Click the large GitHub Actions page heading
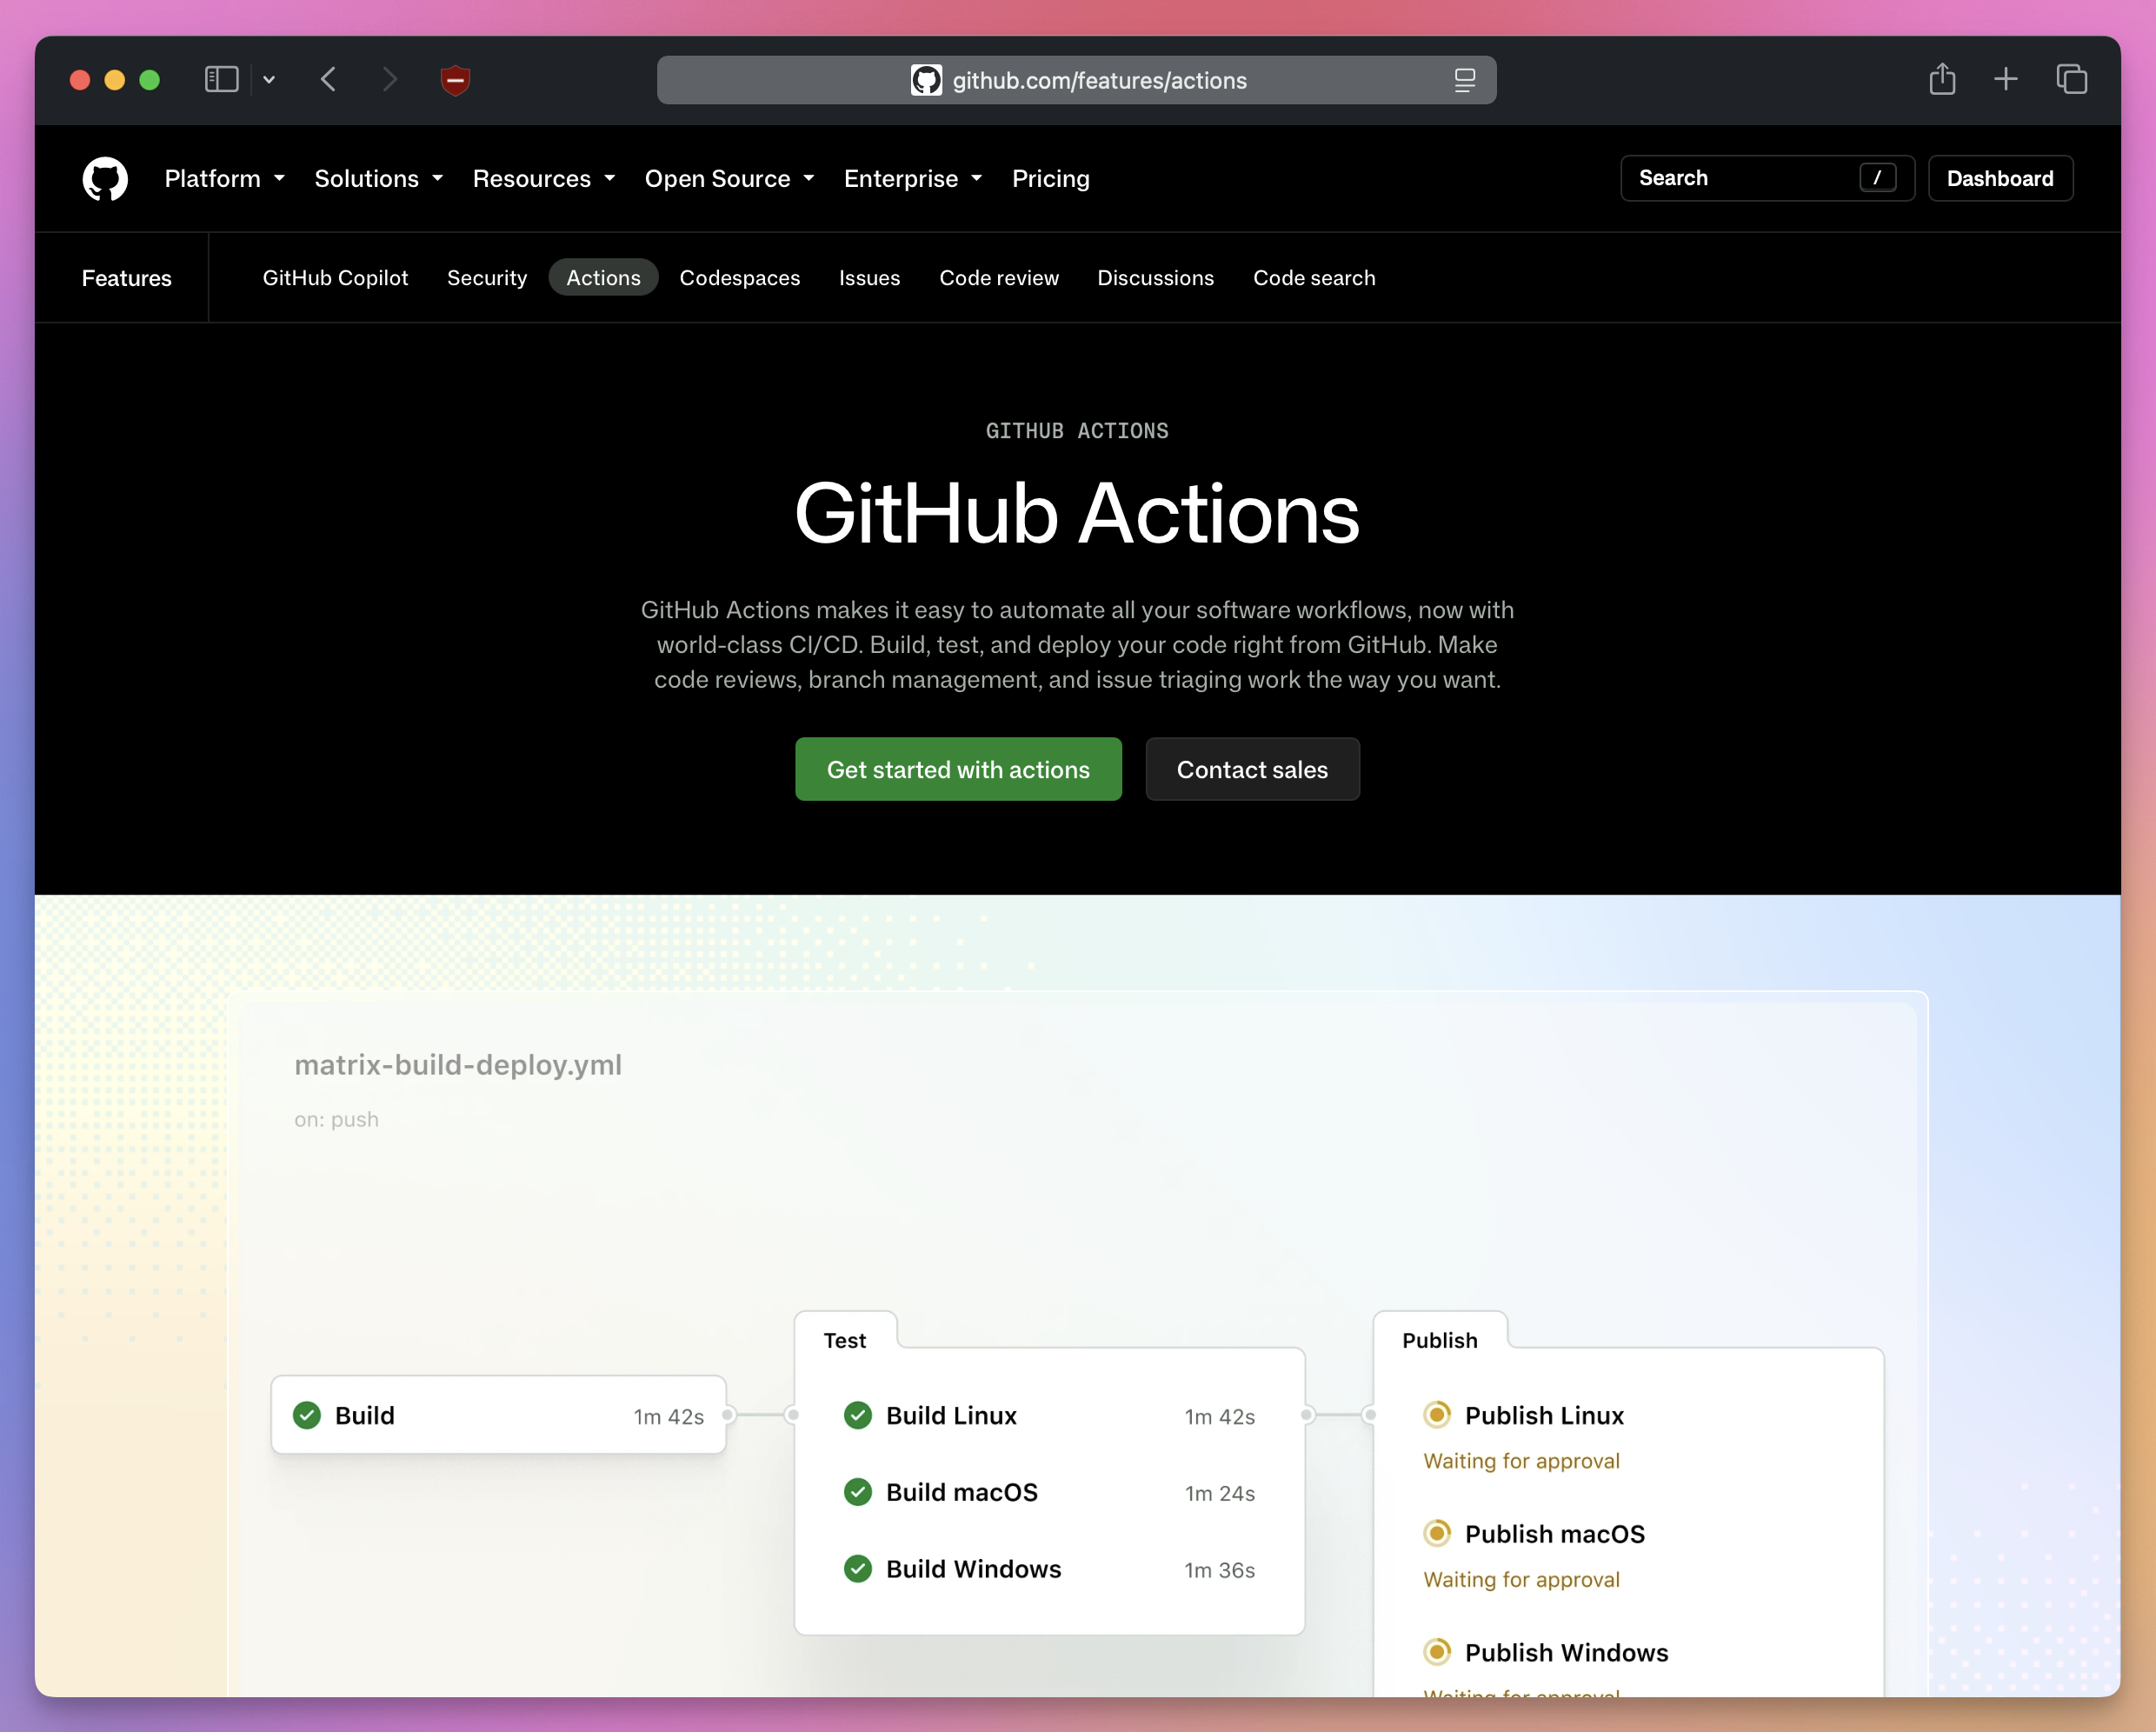 (1077, 513)
